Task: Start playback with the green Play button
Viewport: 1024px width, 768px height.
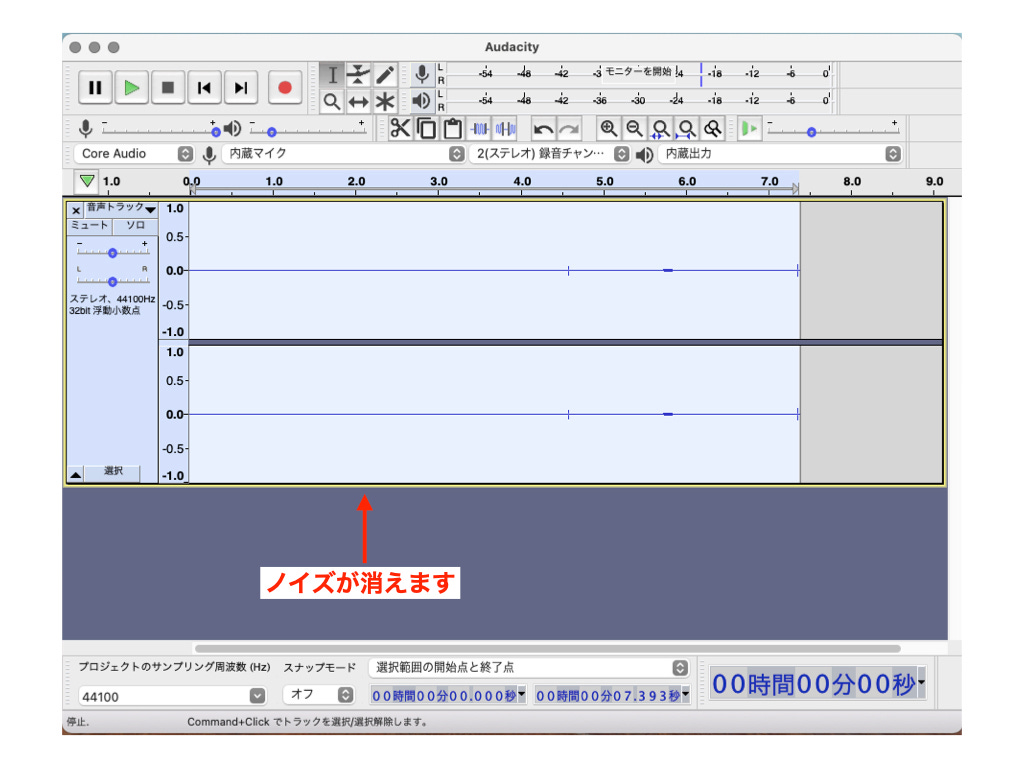Action: (x=132, y=88)
